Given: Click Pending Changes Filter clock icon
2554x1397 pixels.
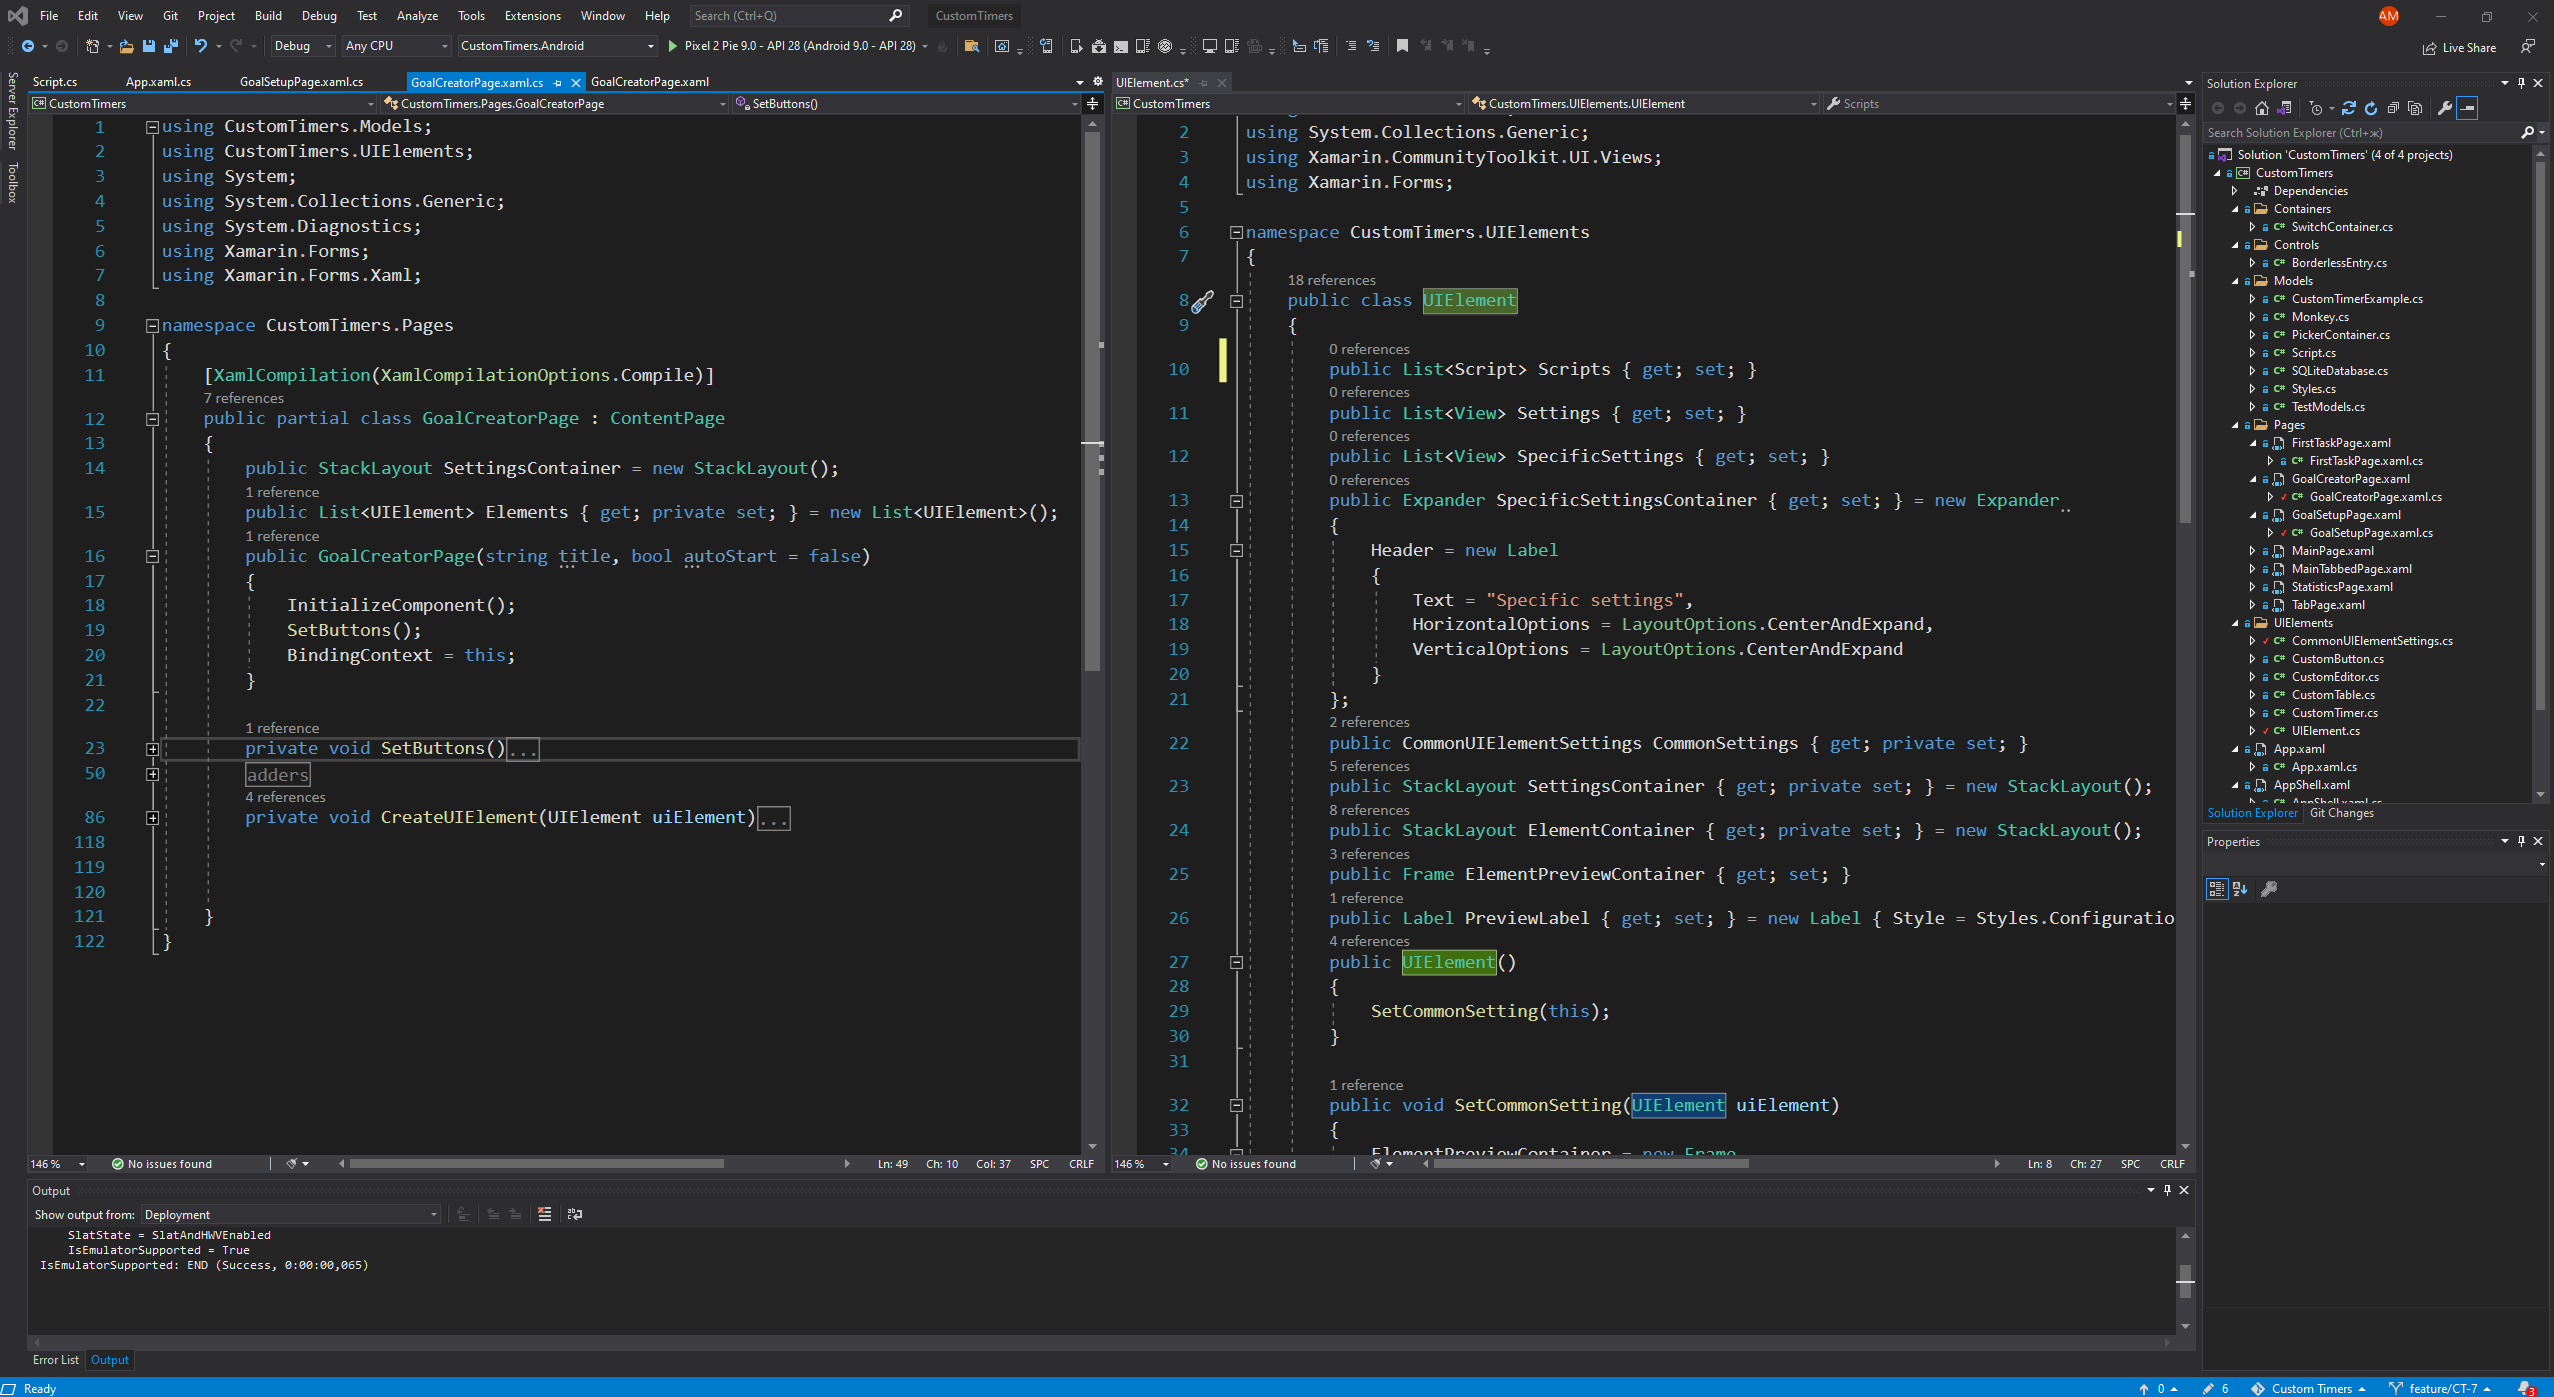Looking at the screenshot, I should point(2316,108).
